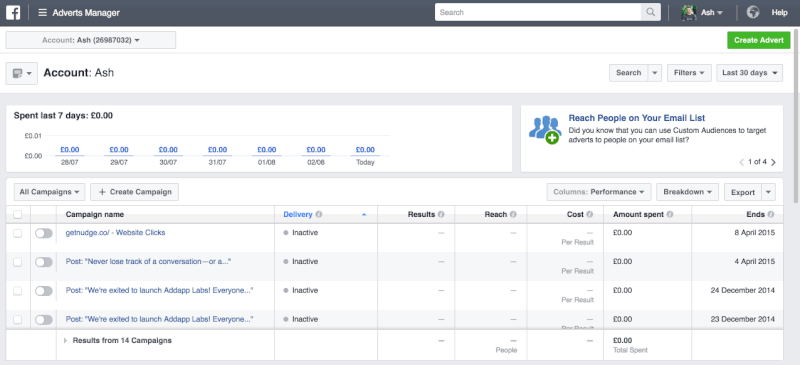Viewport: 800px width, 365px height.
Task: Click the Delivery sort arrow
Action: [x=364, y=215]
